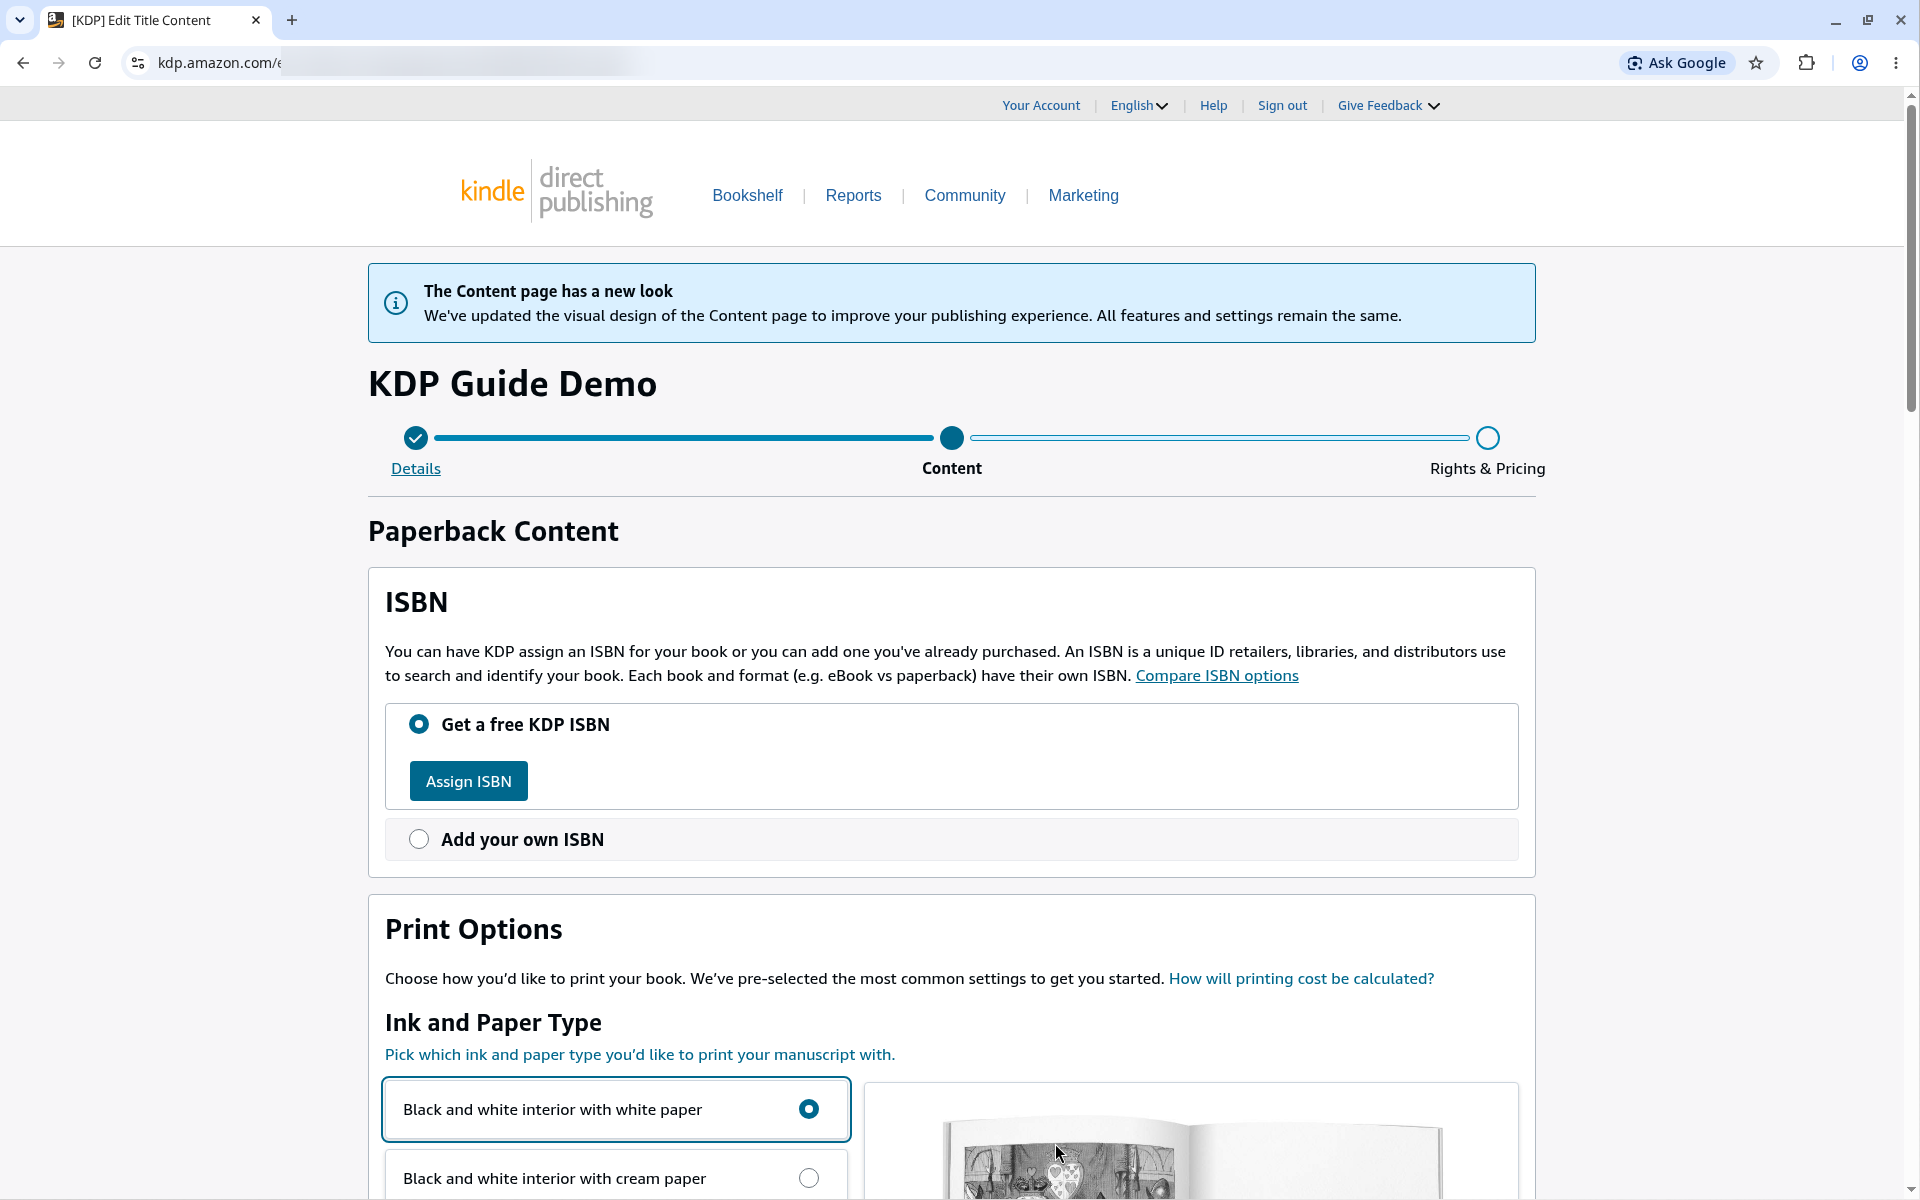Click the Kindle Direct Publishing logo

(x=557, y=191)
